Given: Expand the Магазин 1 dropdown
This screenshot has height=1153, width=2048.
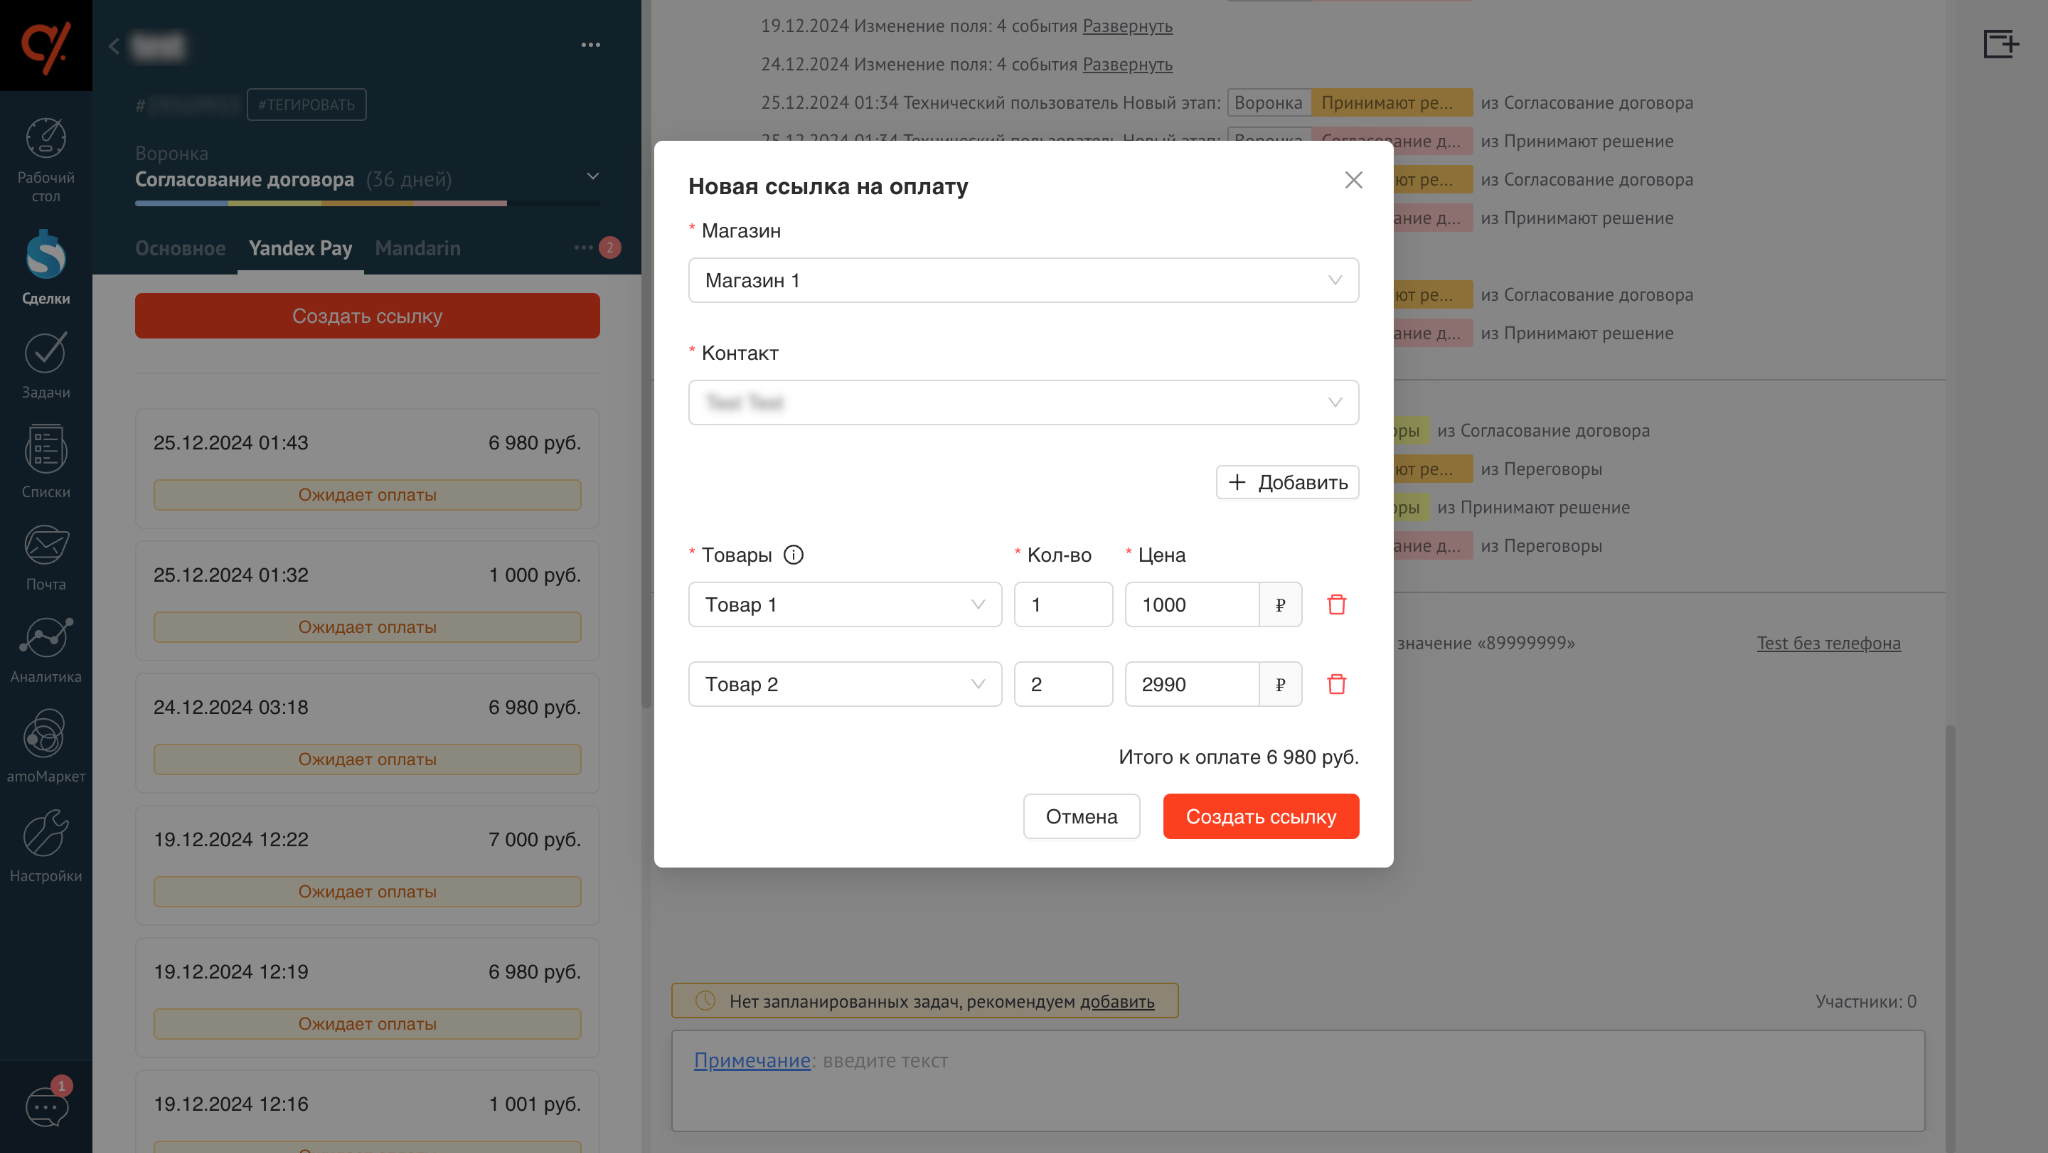Looking at the screenshot, I should coord(1023,281).
